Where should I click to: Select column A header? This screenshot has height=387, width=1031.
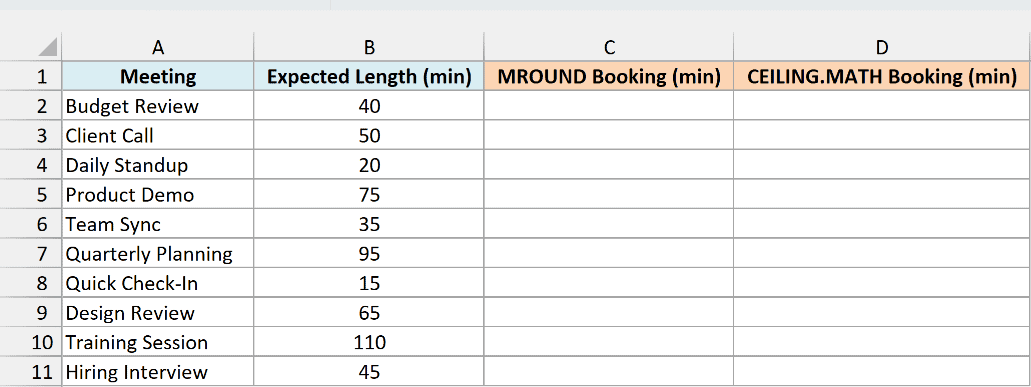pyautogui.click(x=158, y=47)
